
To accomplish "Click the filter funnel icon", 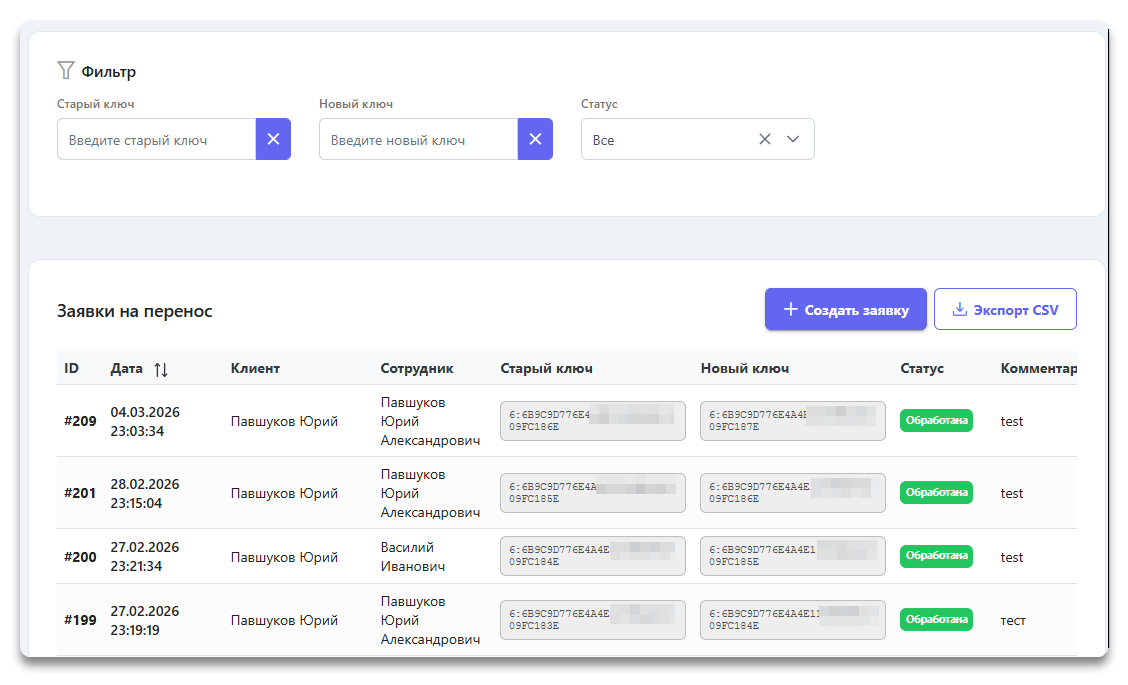I will tap(66, 71).
